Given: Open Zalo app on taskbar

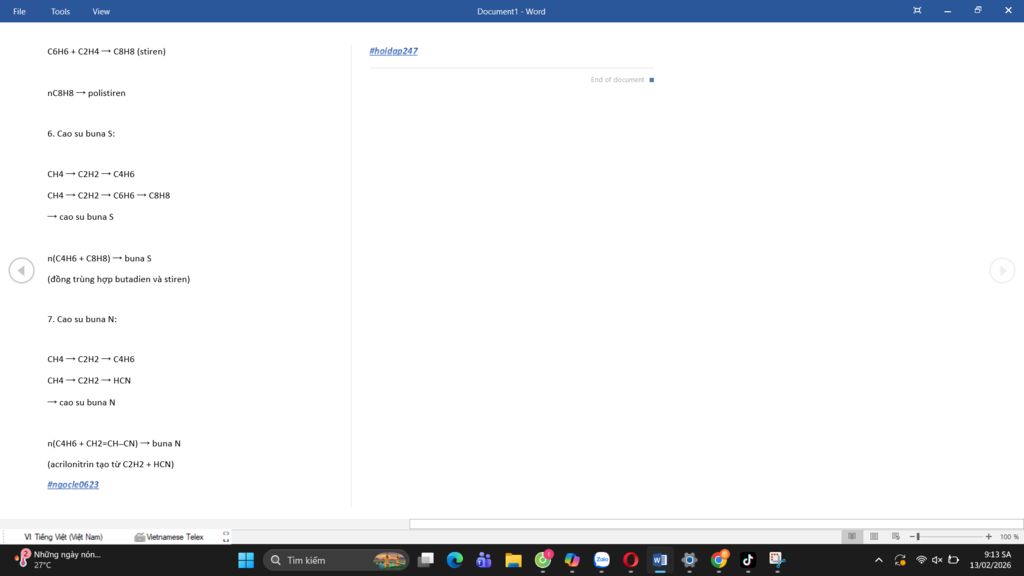Looking at the screenshot, I should pos(601,560).
